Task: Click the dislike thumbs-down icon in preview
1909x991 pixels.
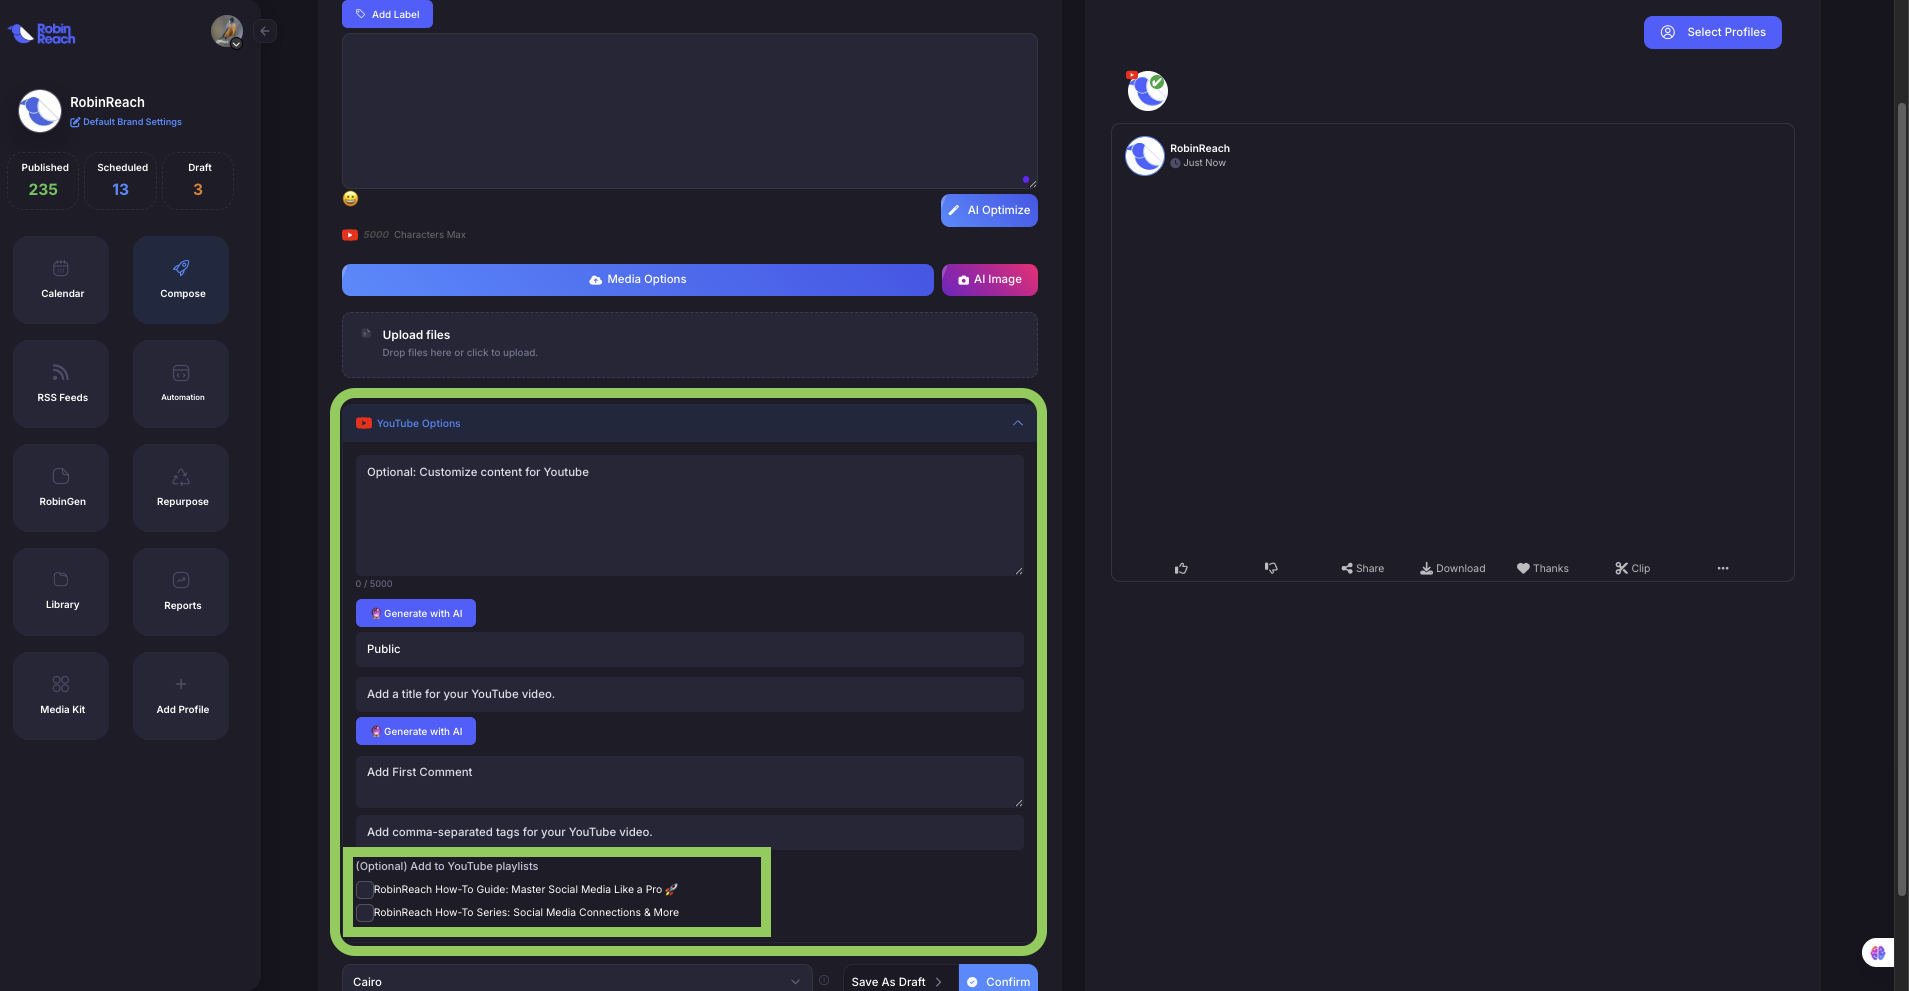Action: [1271, 568]
